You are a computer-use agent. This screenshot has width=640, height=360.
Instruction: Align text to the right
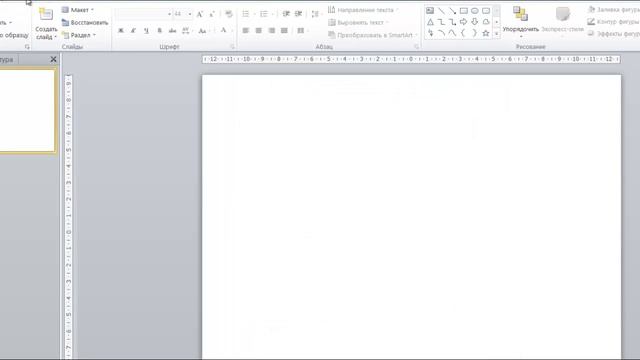point(271,31)
